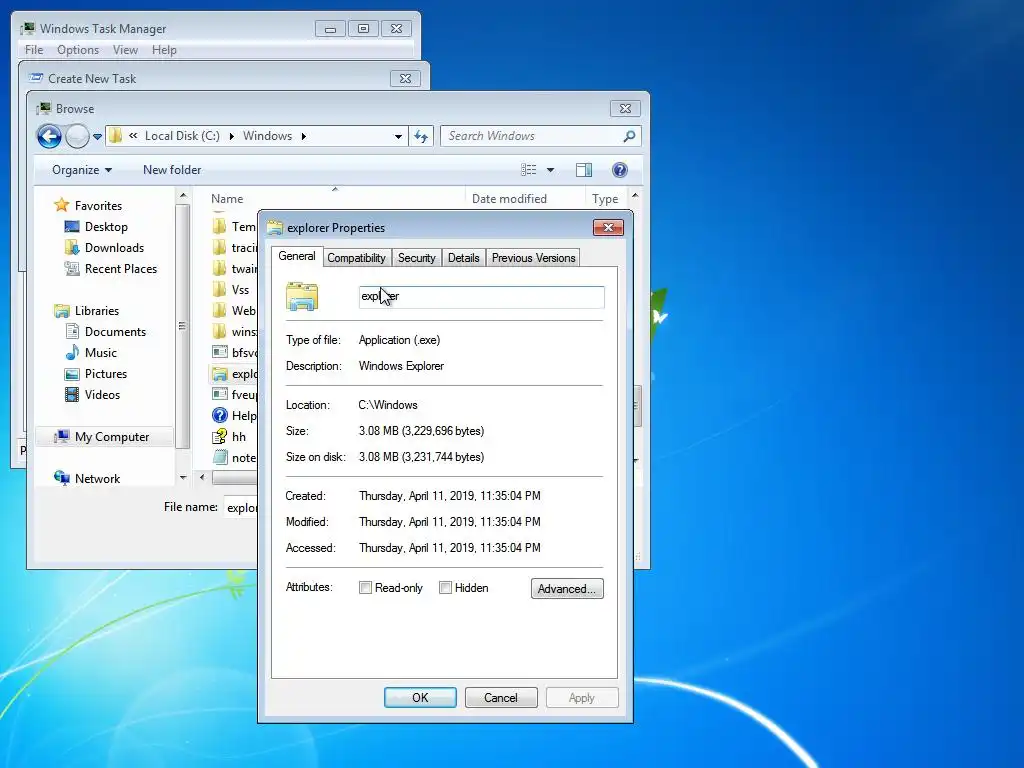
Task: Click the explorer file name field
Action: coord(481,296)
